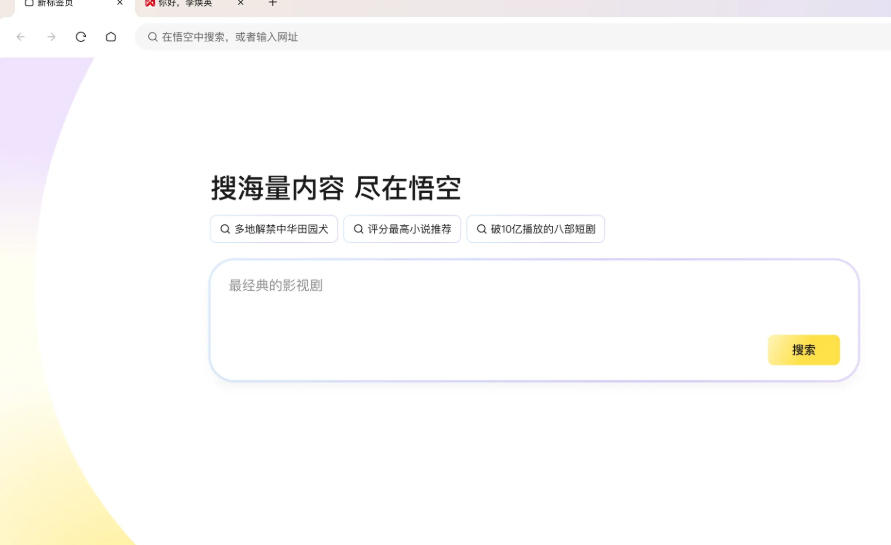The width and height of the screenshot is (891, 545).
Task: Search suggestion 破10亿播放的八部短剧
Action: (536, 229)
